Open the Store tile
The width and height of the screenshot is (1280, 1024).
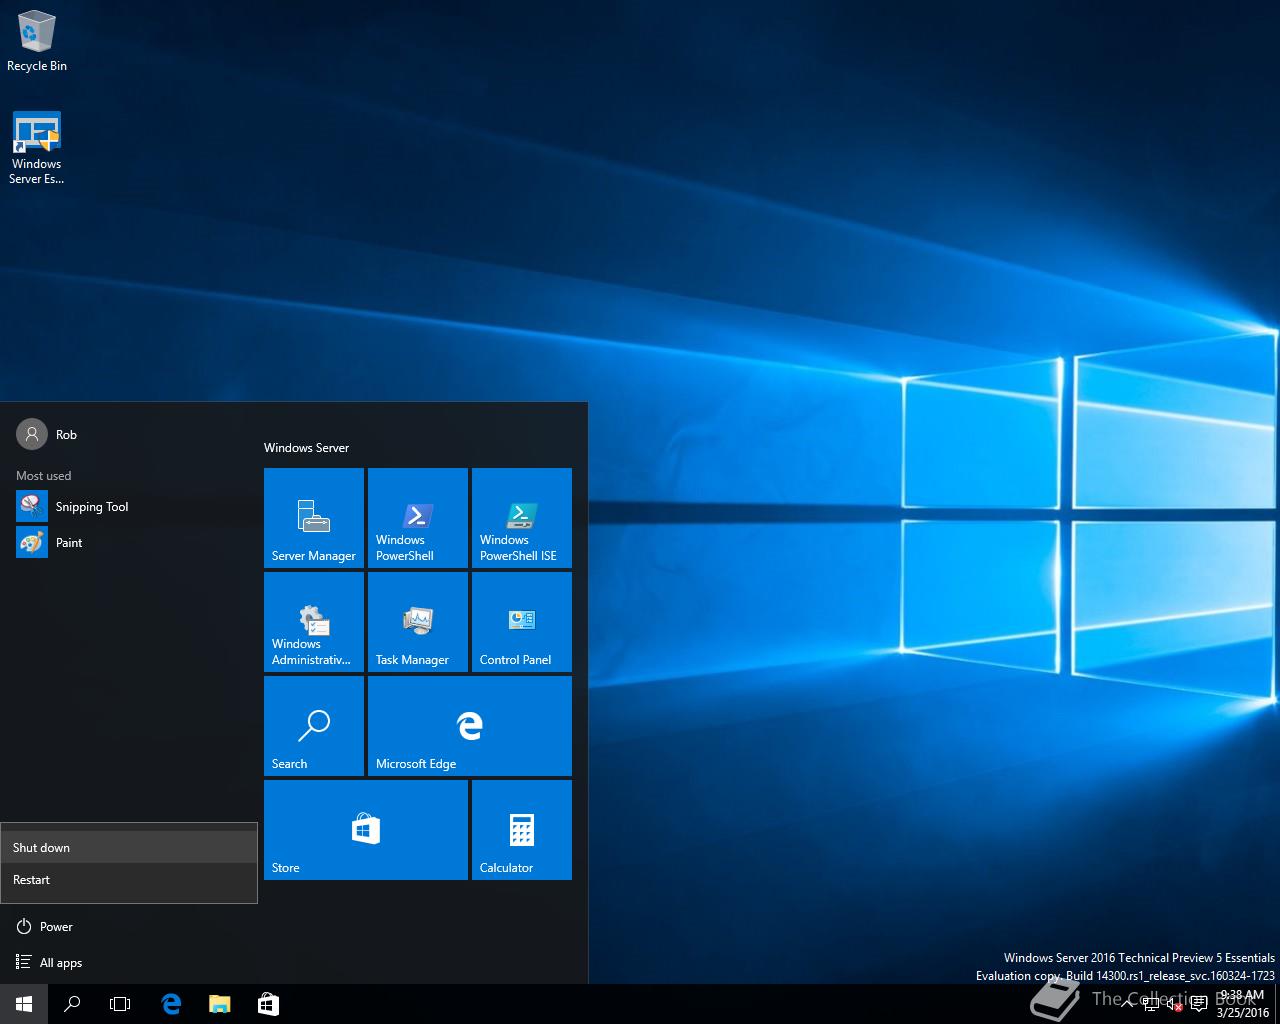coord(366,830)
